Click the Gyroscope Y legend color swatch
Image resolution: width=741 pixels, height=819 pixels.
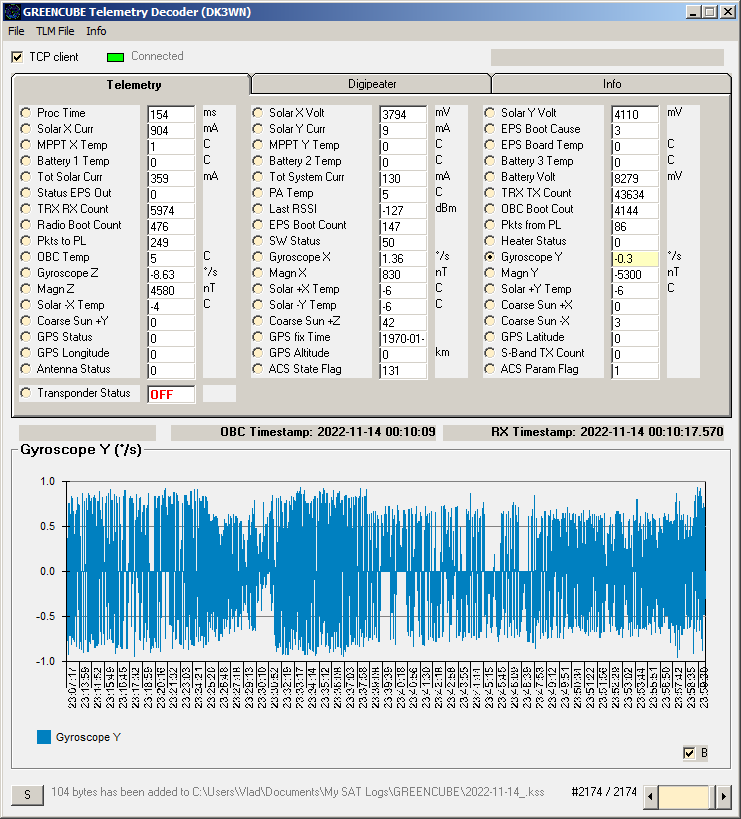44,737
